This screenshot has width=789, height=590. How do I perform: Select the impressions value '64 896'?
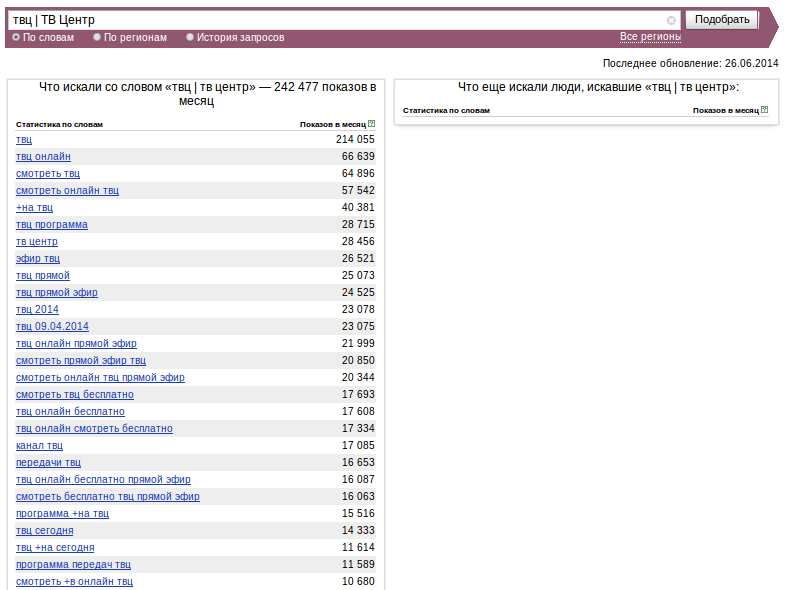coord(358,174)
